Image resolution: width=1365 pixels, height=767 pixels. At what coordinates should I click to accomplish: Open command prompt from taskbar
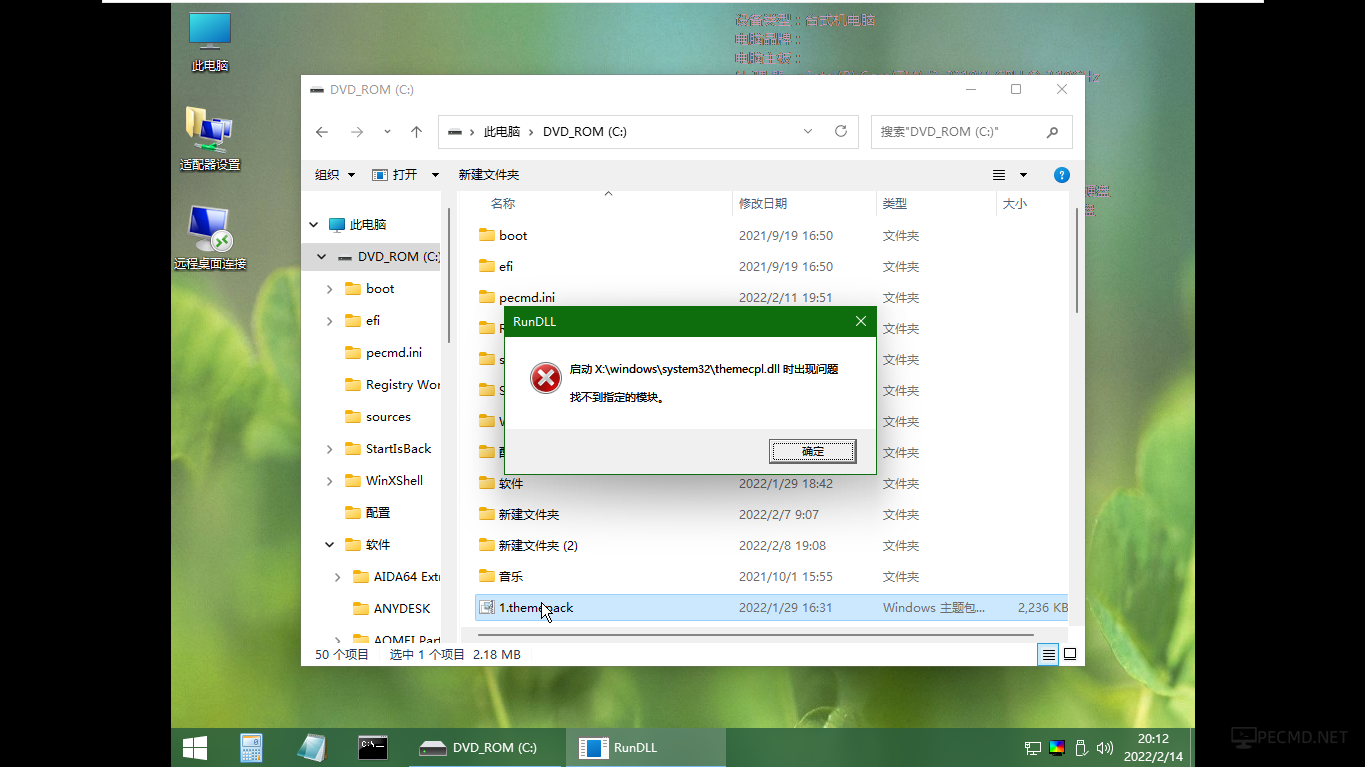pyautogui.click(x=373, y=748)
